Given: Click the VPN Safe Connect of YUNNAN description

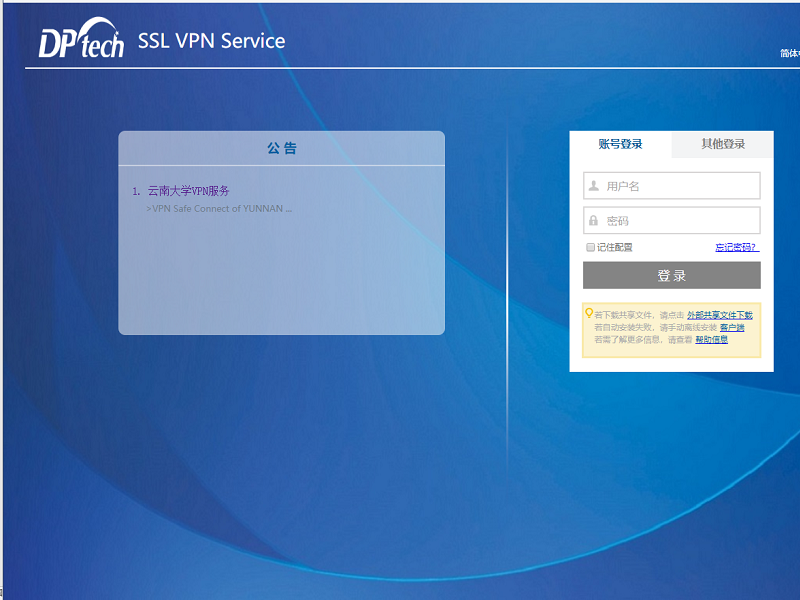Looking at the screenshot, I should click(219, 209).
